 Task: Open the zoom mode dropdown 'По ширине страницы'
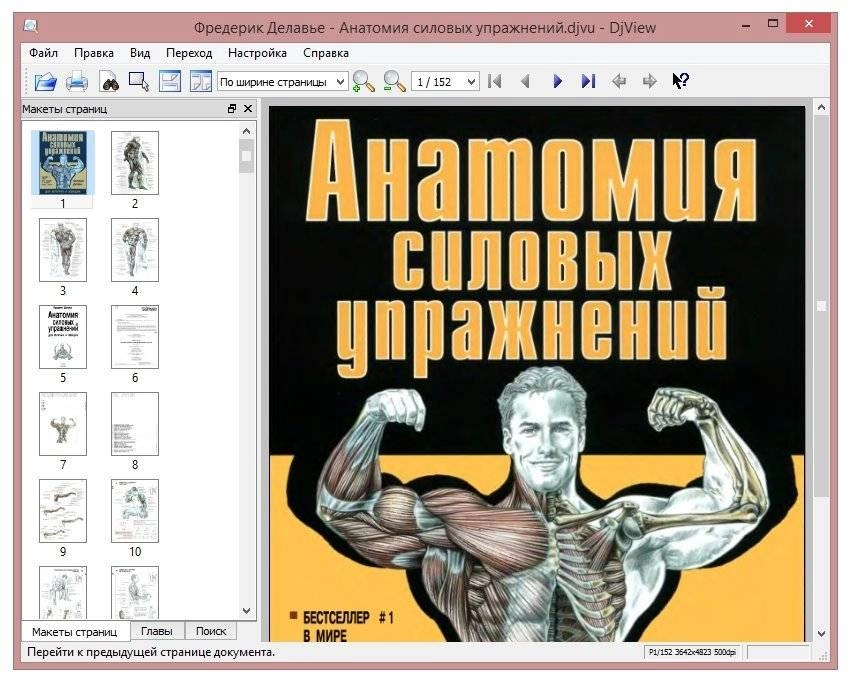coord(282,82)
